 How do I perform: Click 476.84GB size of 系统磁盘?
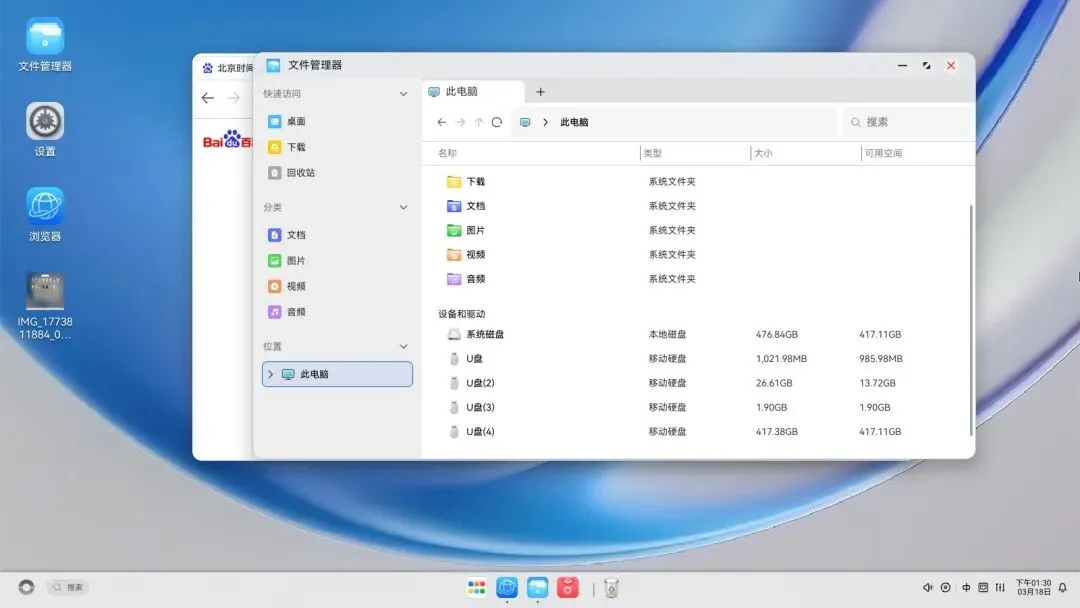point(776,334)
